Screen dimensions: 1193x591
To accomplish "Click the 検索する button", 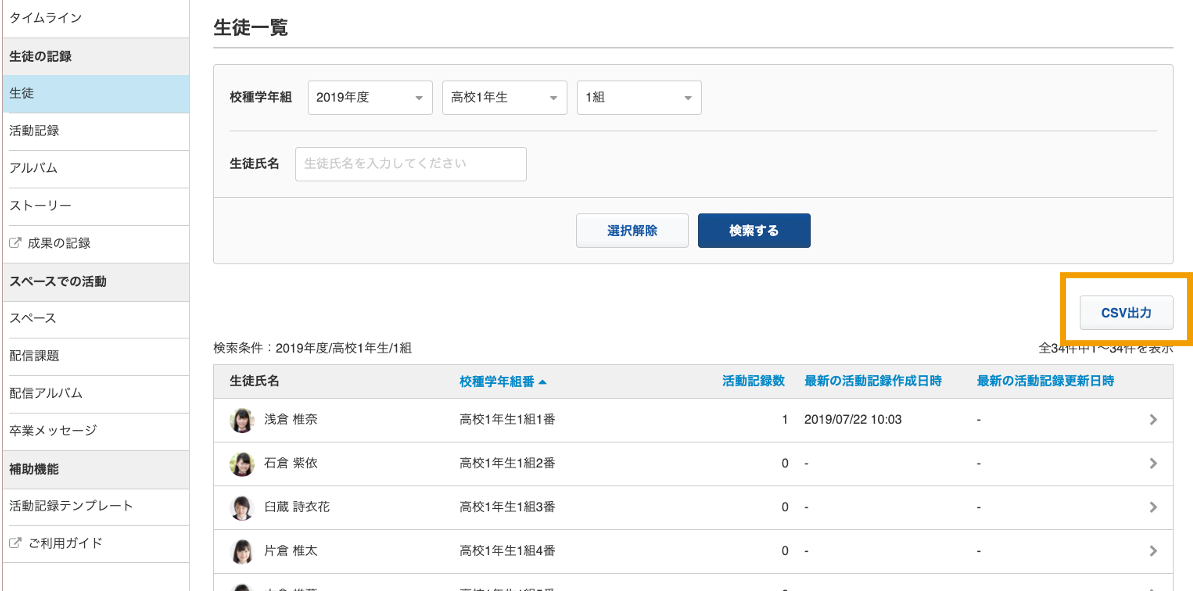I will pyautogui.click(x=754, y=230).
